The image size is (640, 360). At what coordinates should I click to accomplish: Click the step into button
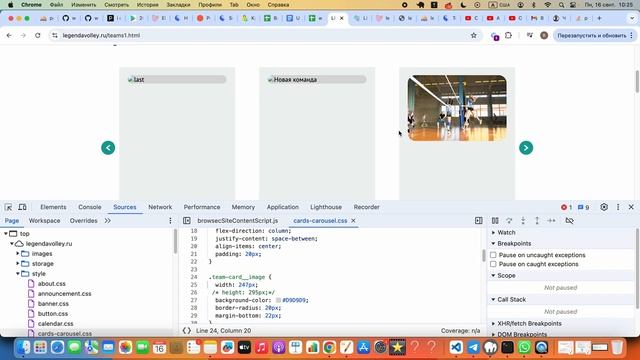click(x=523, y=221)
